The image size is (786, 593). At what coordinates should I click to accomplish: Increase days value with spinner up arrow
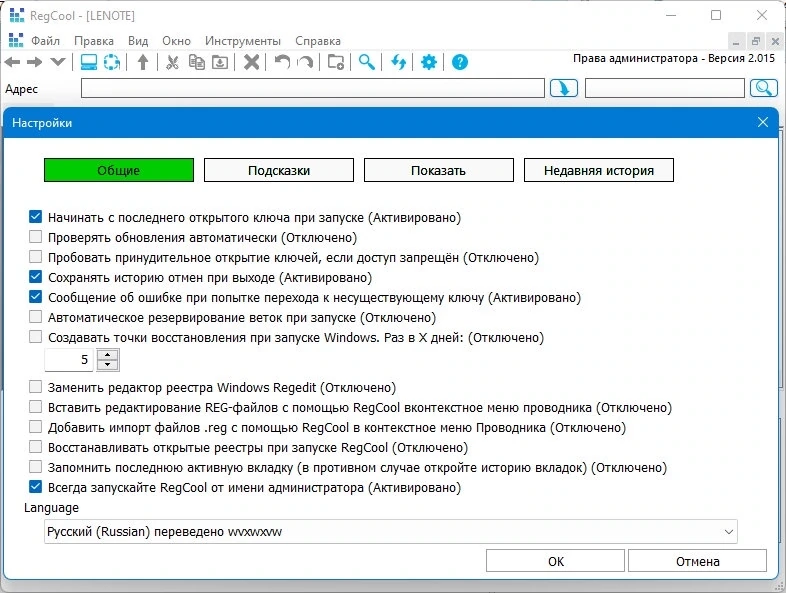pos(107,354)
